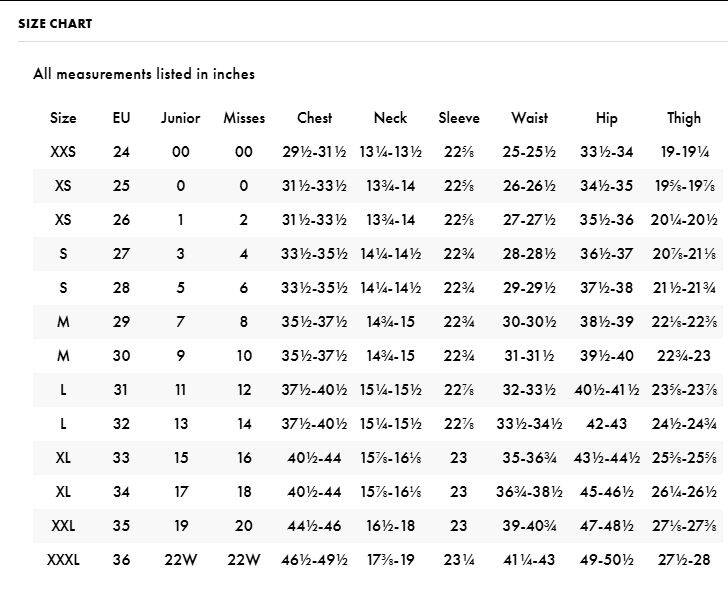Screen dimensions: 728x607
Task: Click the Thigh column header
Action: tap(684, 118)
